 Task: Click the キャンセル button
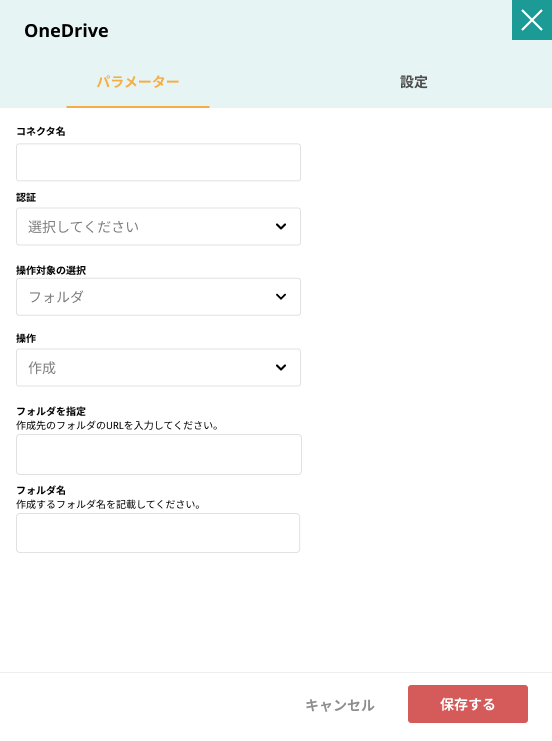340,705
